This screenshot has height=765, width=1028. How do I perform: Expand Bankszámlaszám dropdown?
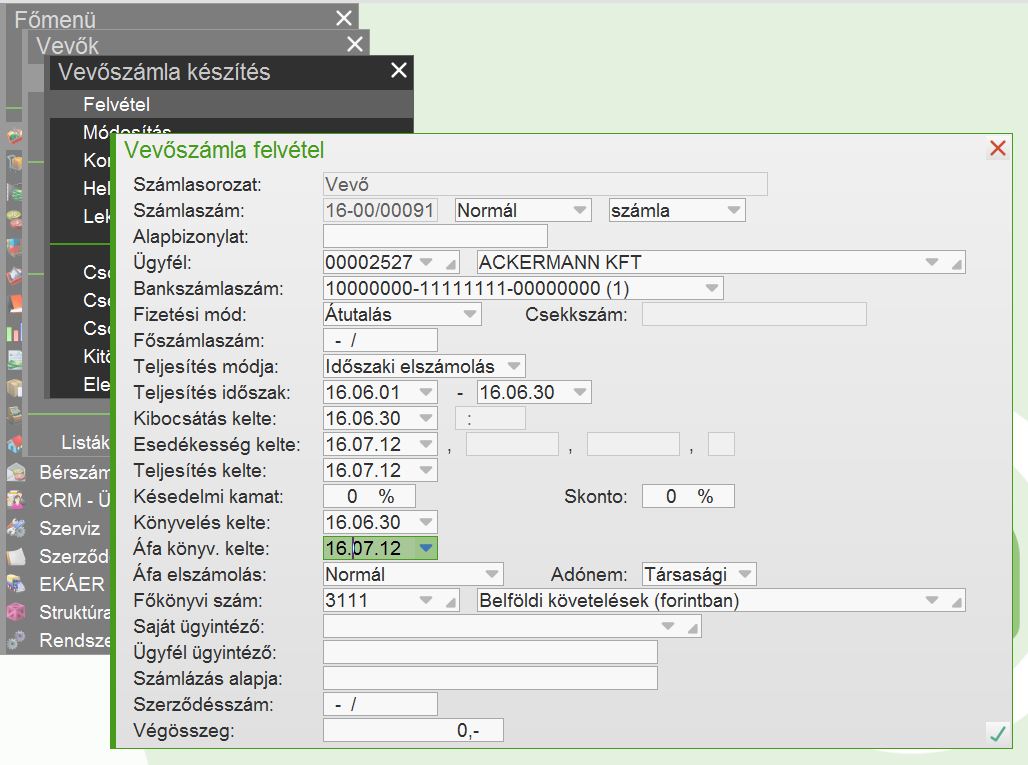pyautogui.click(x=712, y=288)
